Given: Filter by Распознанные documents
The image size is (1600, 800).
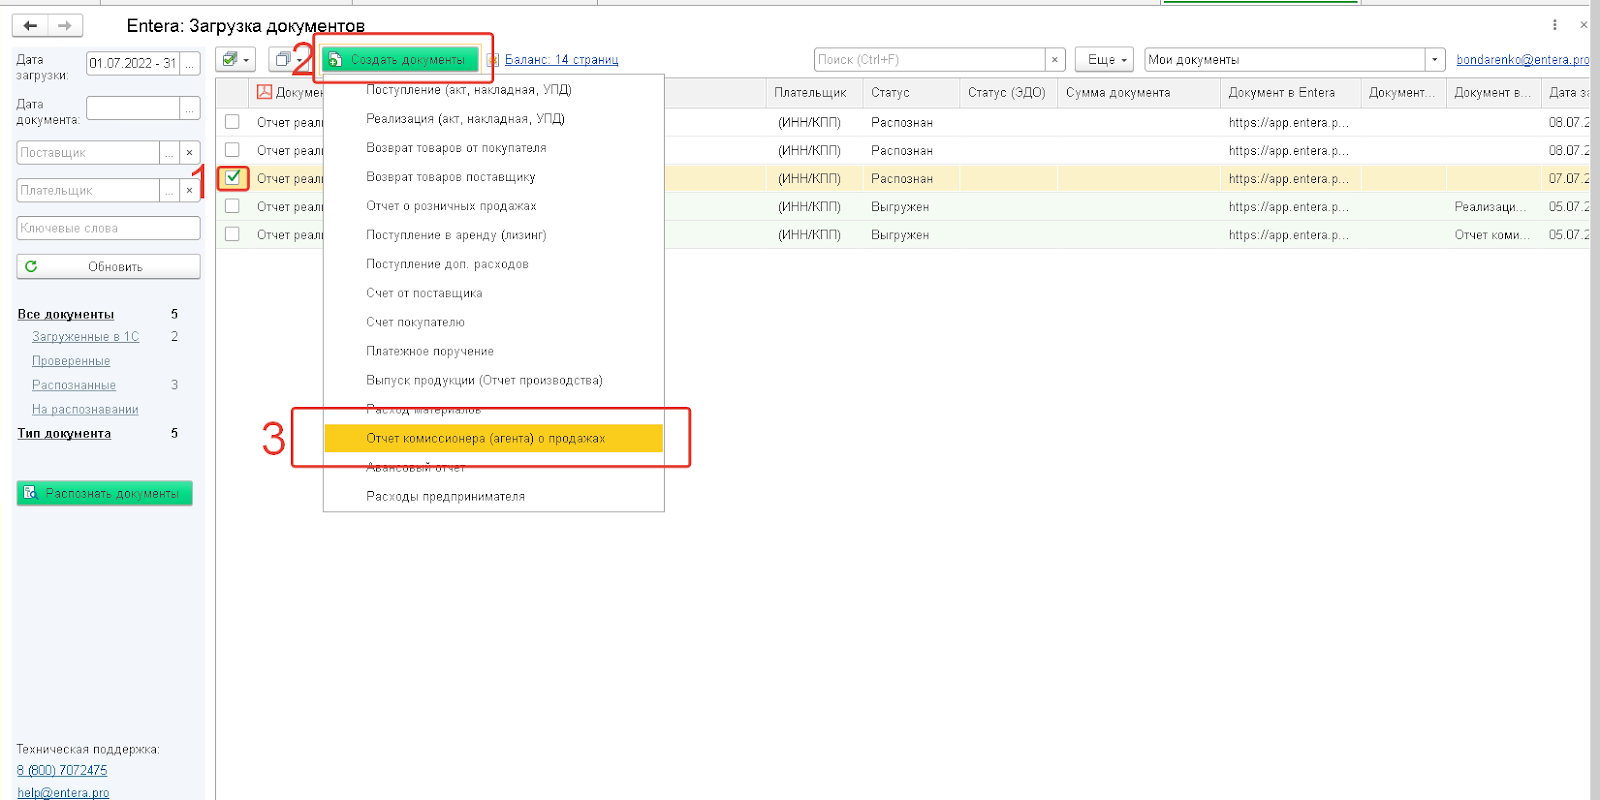Looking at the screenshot, I should [x=74, y=385].
